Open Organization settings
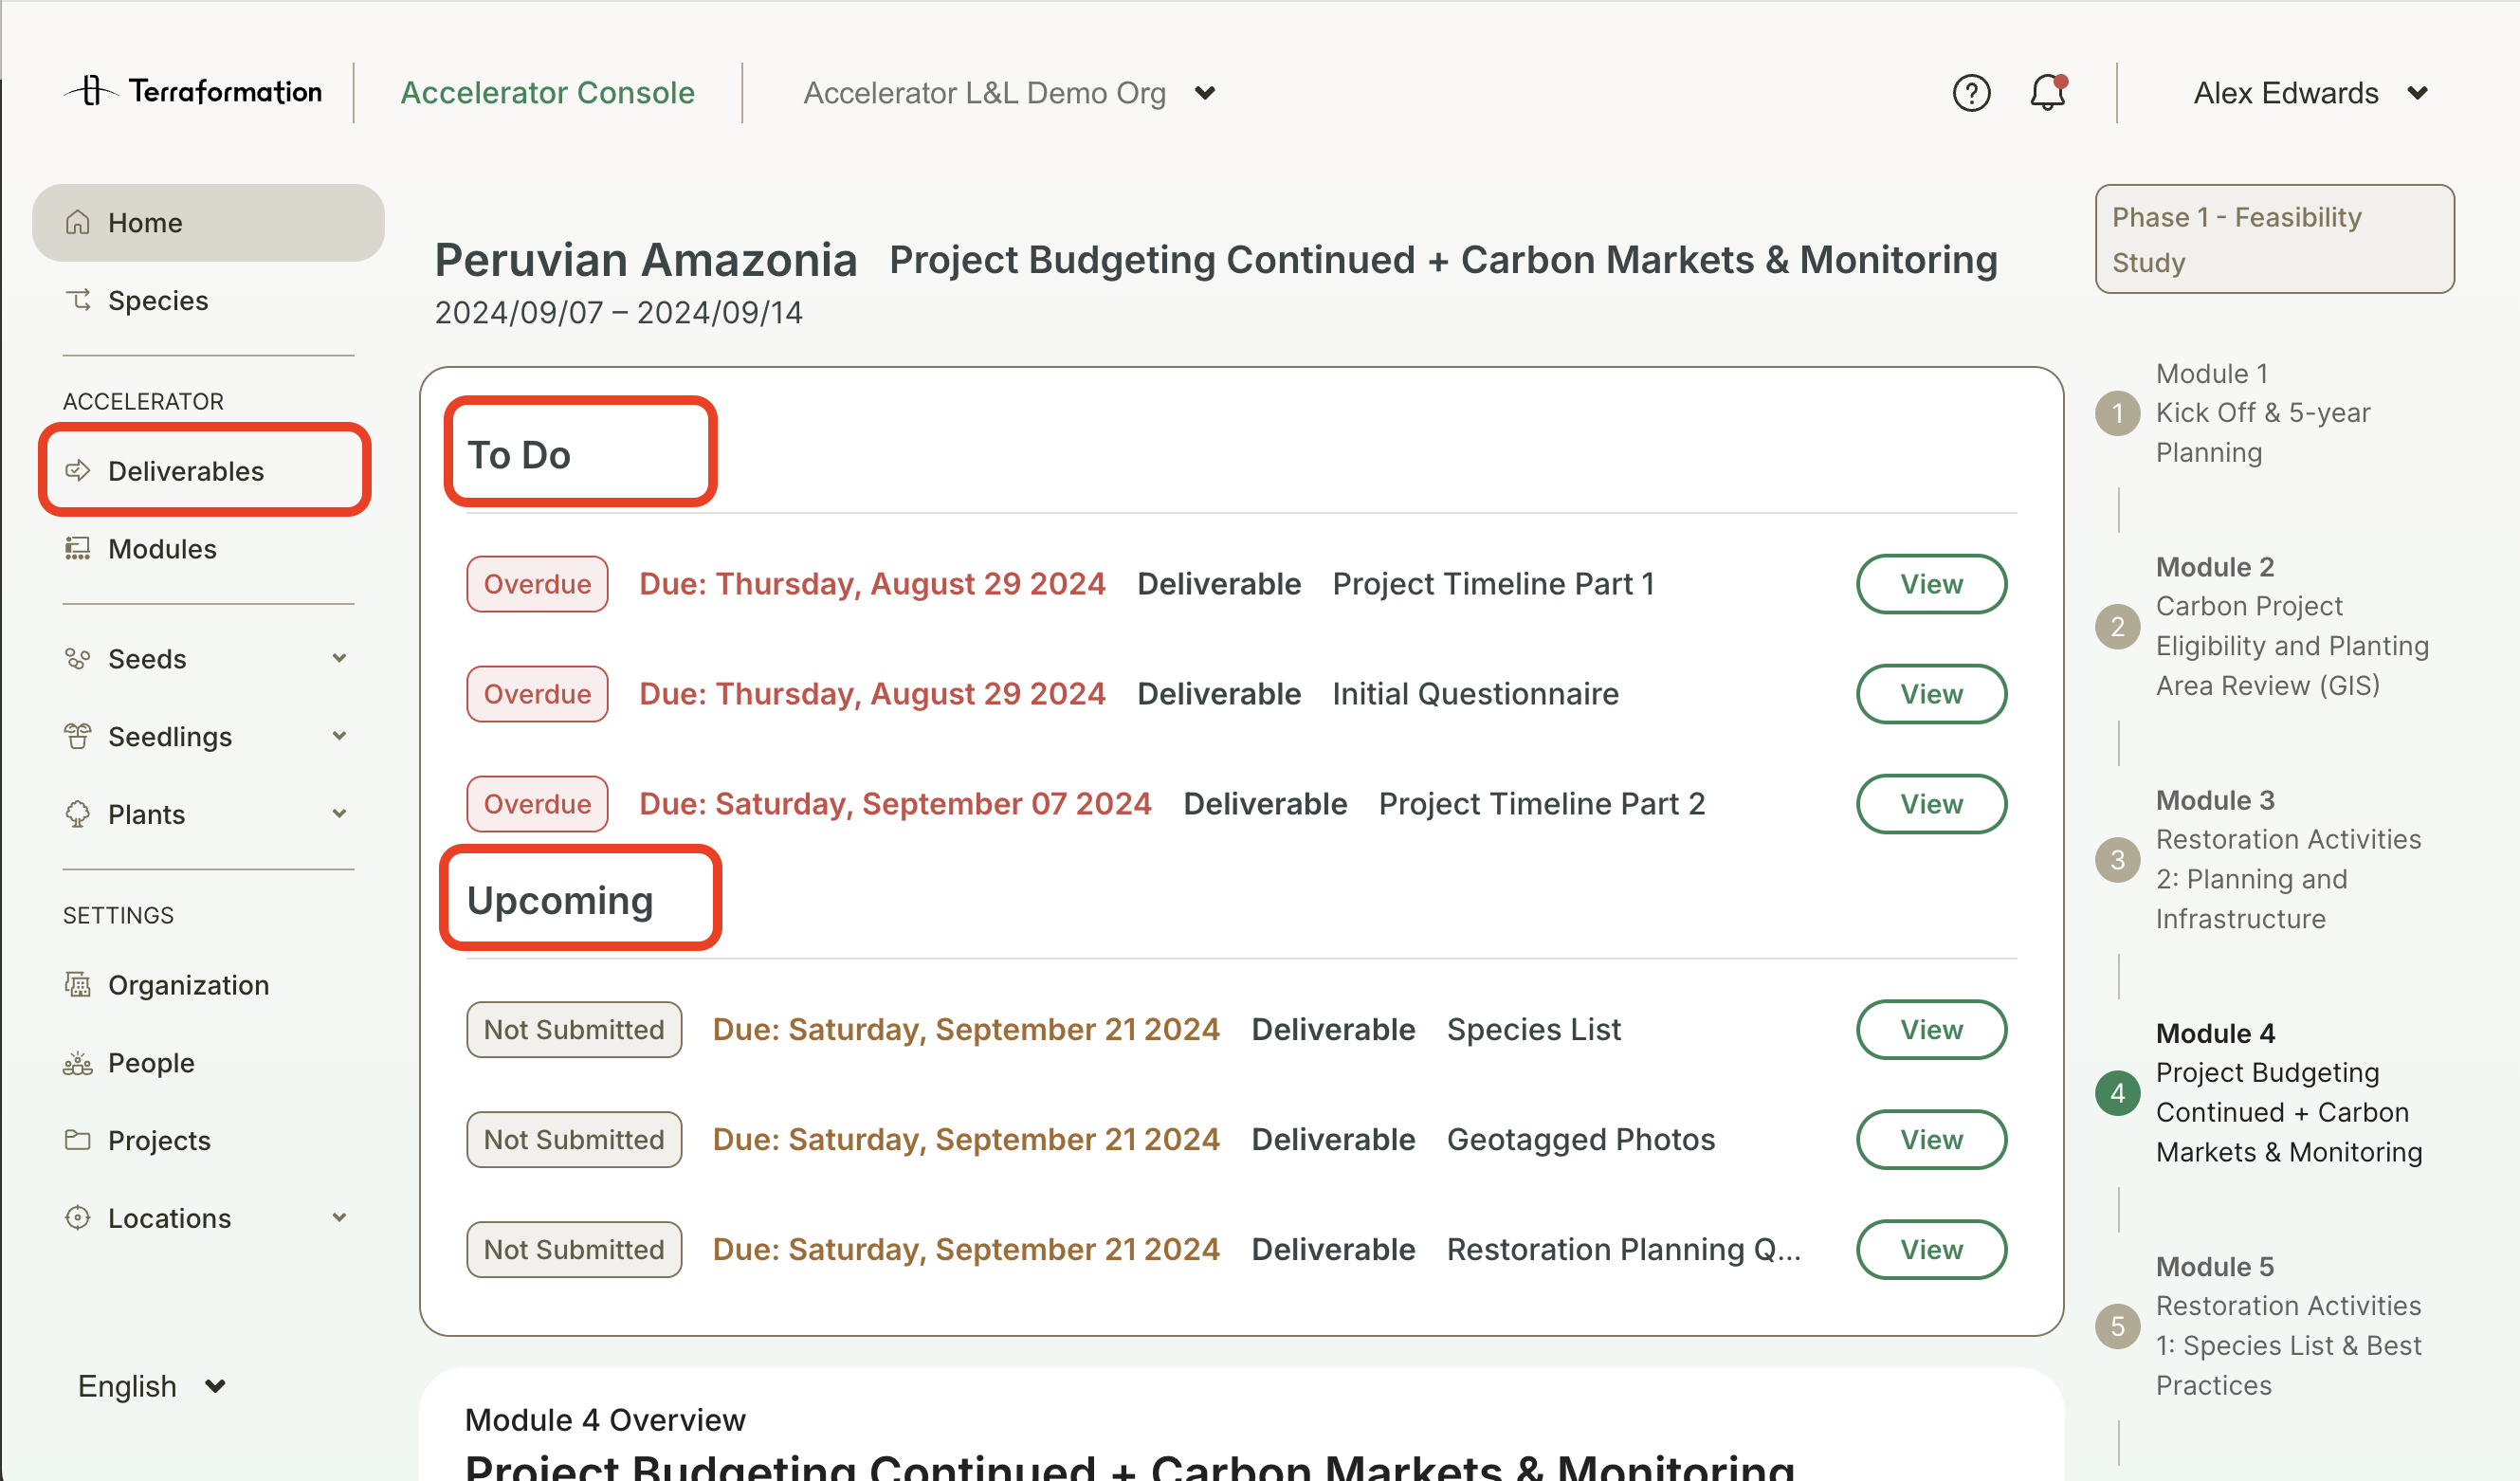The height and width of the screenshot is (1481, 2520). (208, 984)
